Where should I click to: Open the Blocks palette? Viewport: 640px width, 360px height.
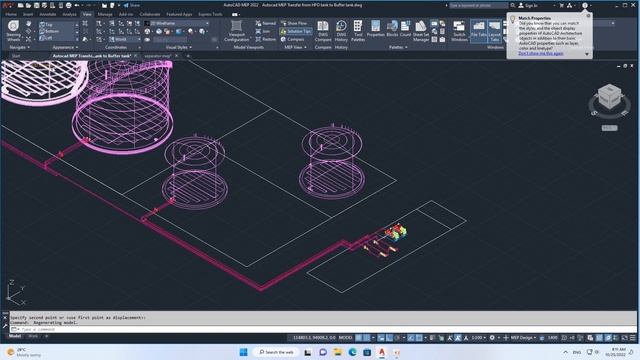pos(392,29)
